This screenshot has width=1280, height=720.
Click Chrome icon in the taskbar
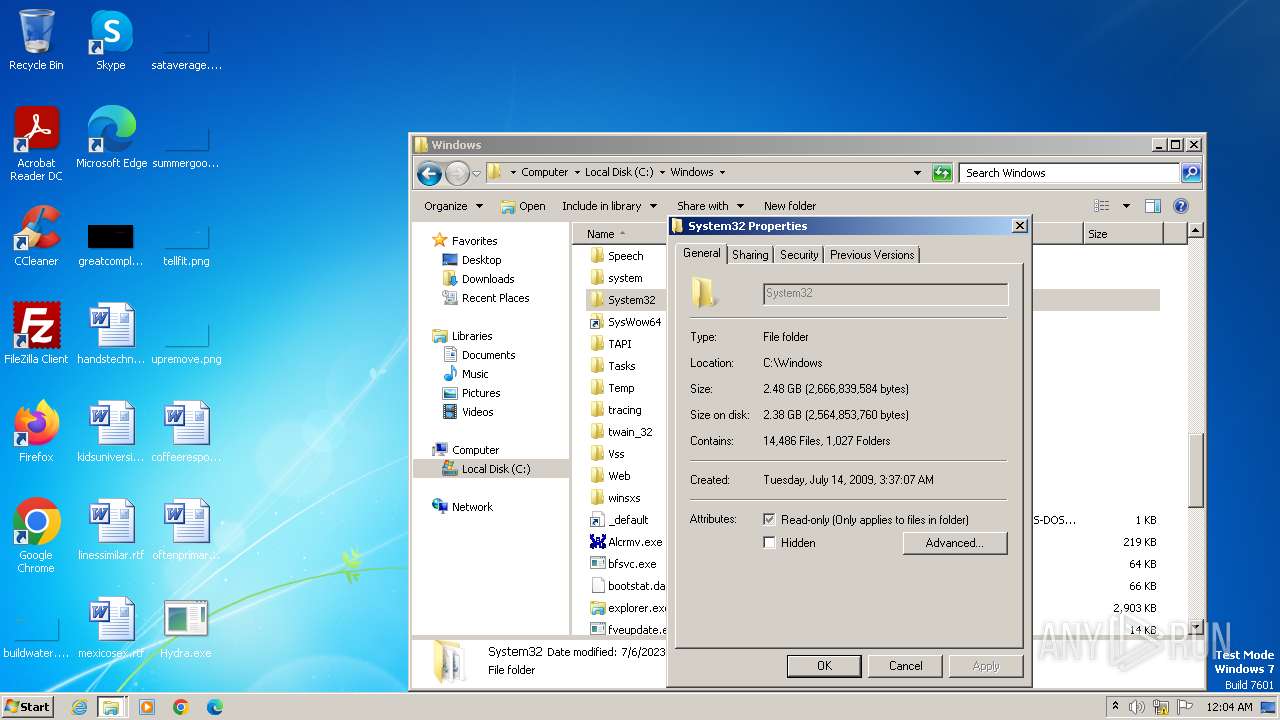pyautogui.click(x=181, y=707)
